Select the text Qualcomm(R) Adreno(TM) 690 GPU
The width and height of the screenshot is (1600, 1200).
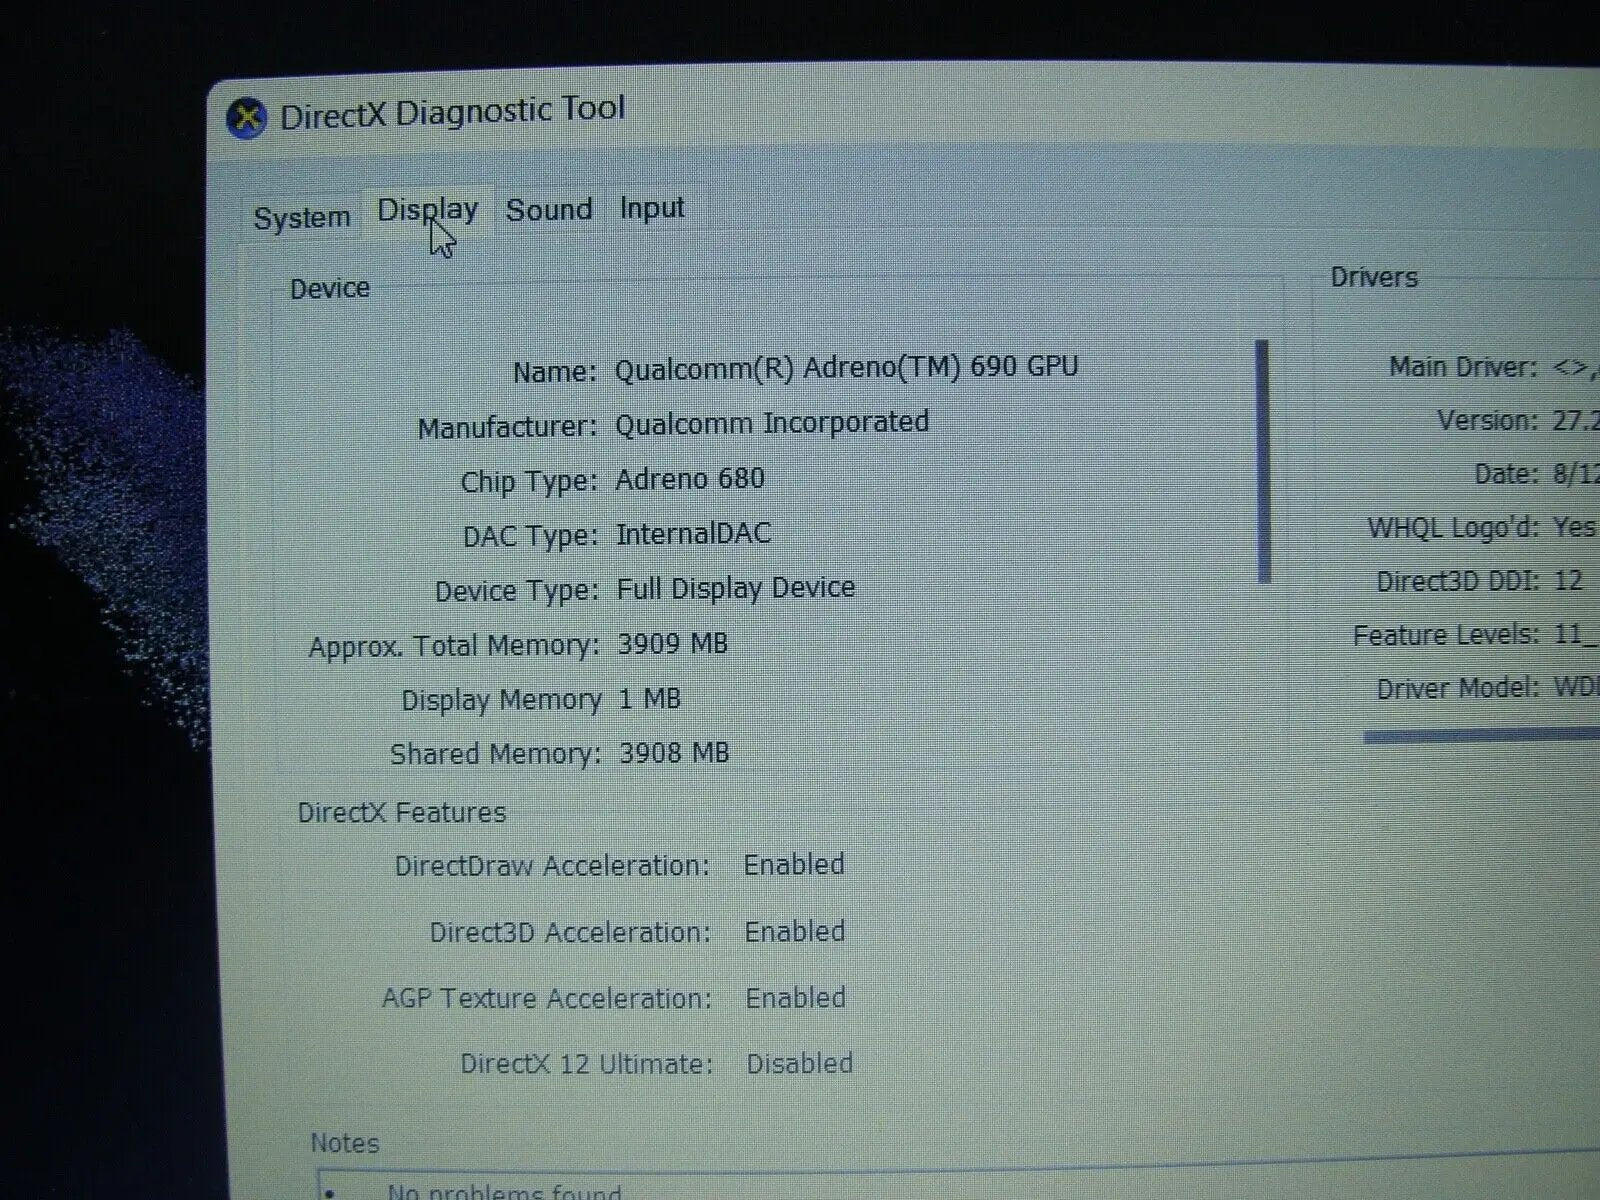click(846, 367)
